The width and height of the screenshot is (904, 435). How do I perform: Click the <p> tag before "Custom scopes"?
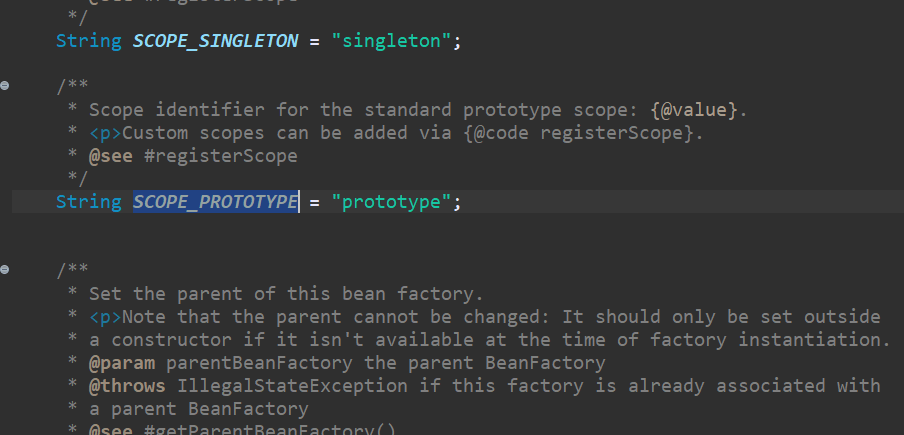click(106, 133)
